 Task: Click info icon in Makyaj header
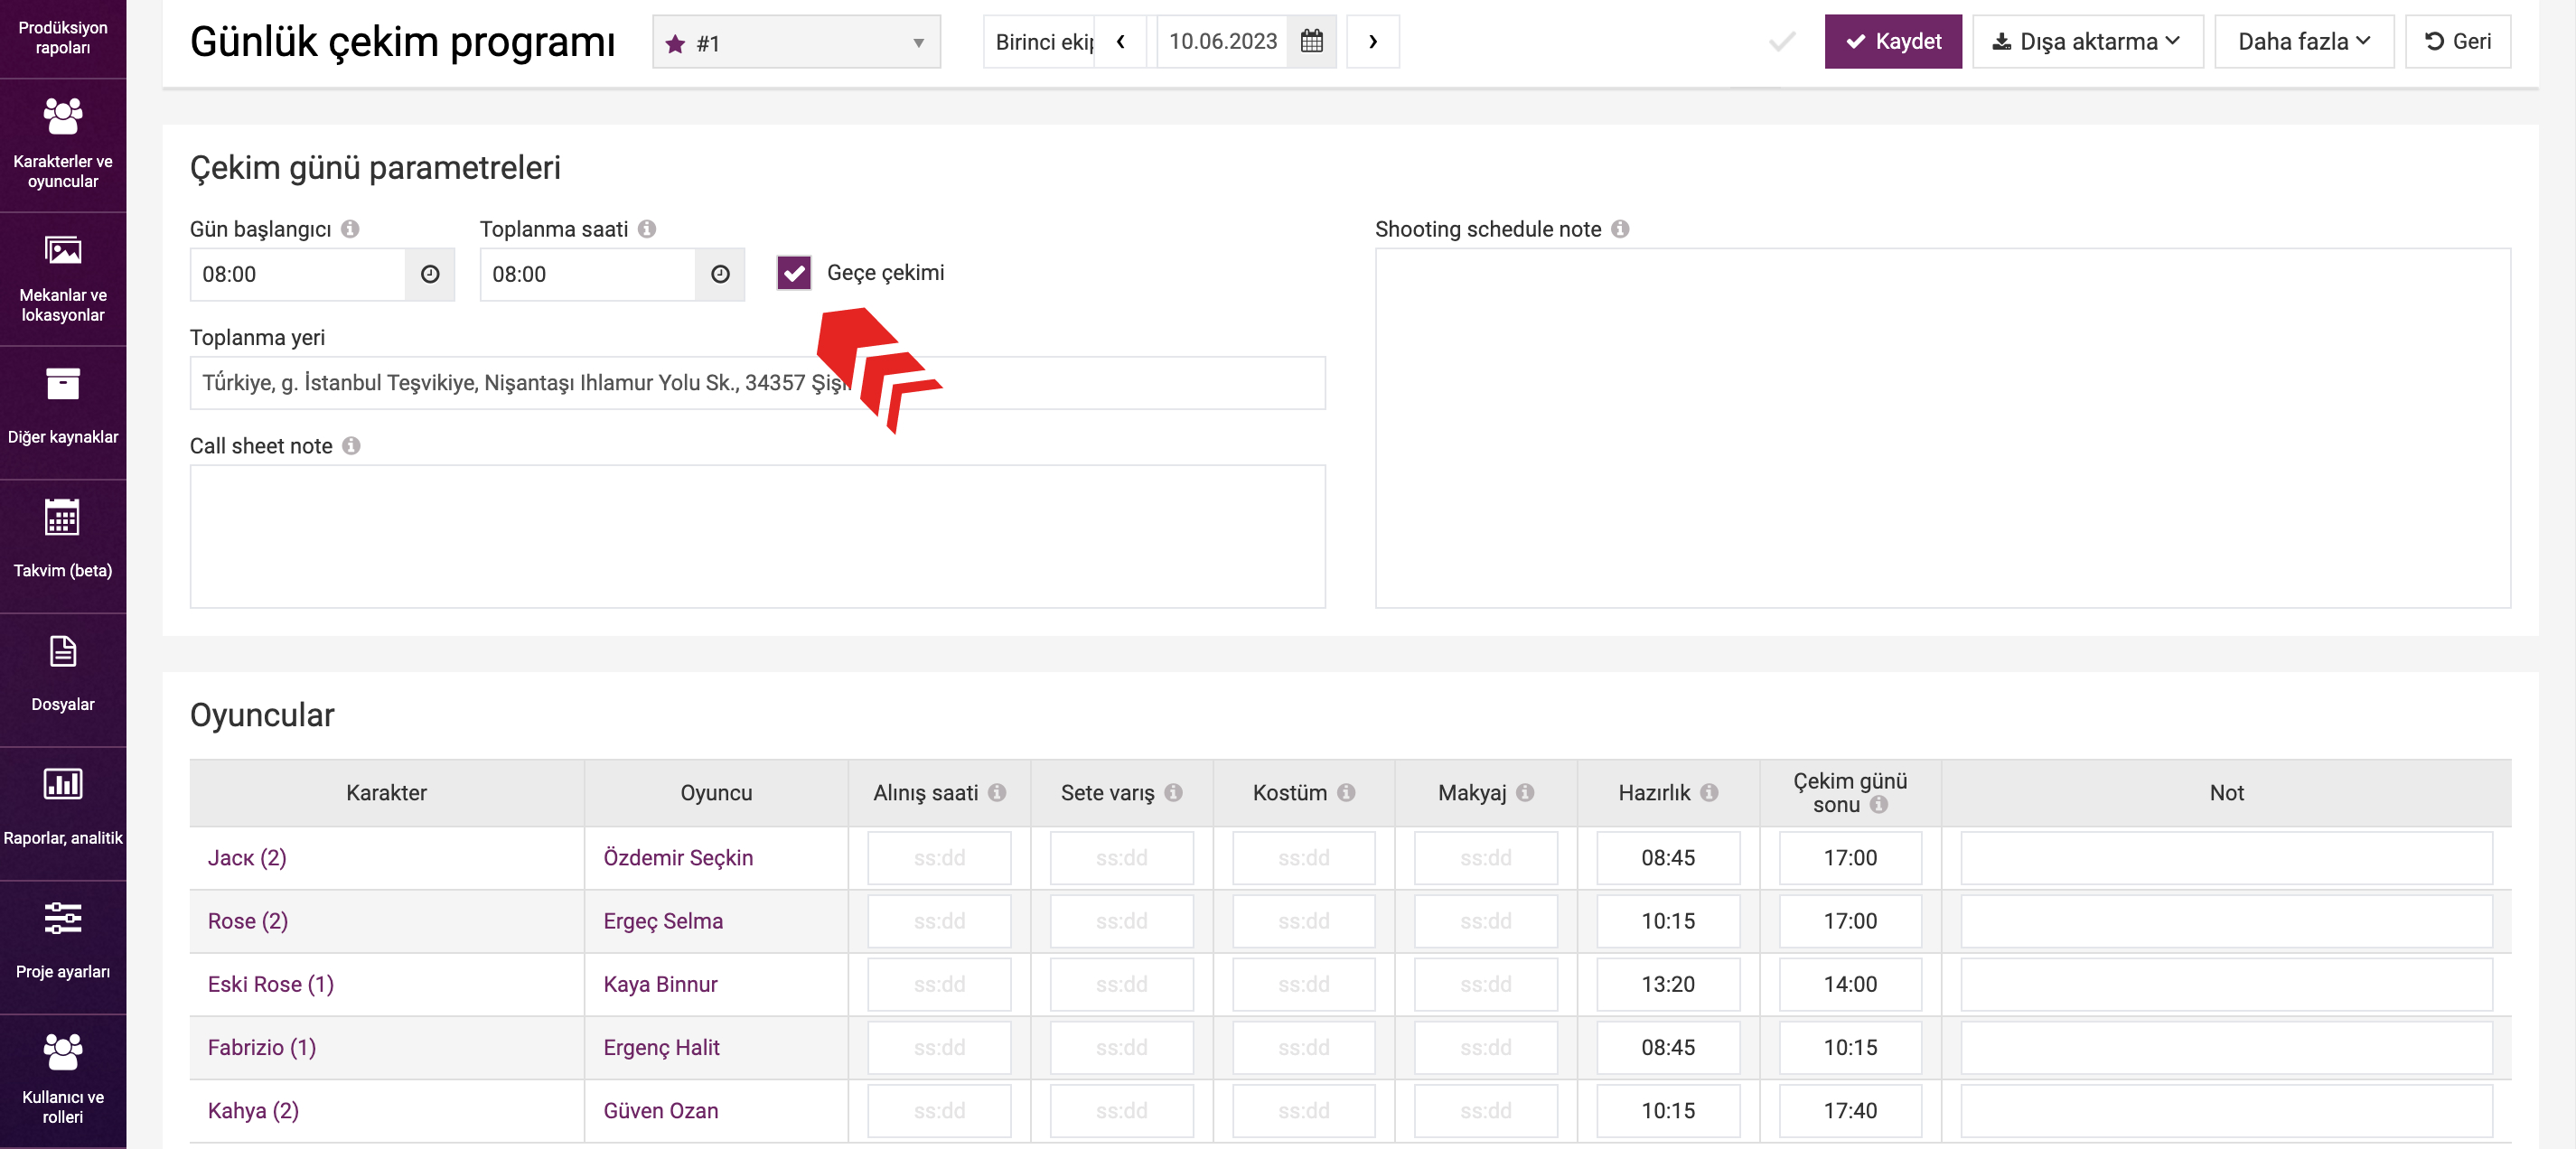click(x=1525, y=792)
